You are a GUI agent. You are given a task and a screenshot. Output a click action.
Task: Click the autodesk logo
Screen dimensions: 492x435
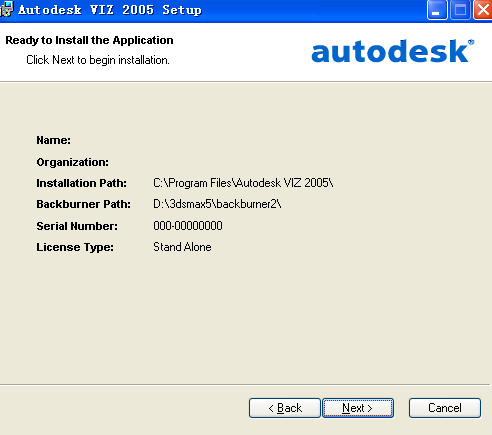pos(393,51)
